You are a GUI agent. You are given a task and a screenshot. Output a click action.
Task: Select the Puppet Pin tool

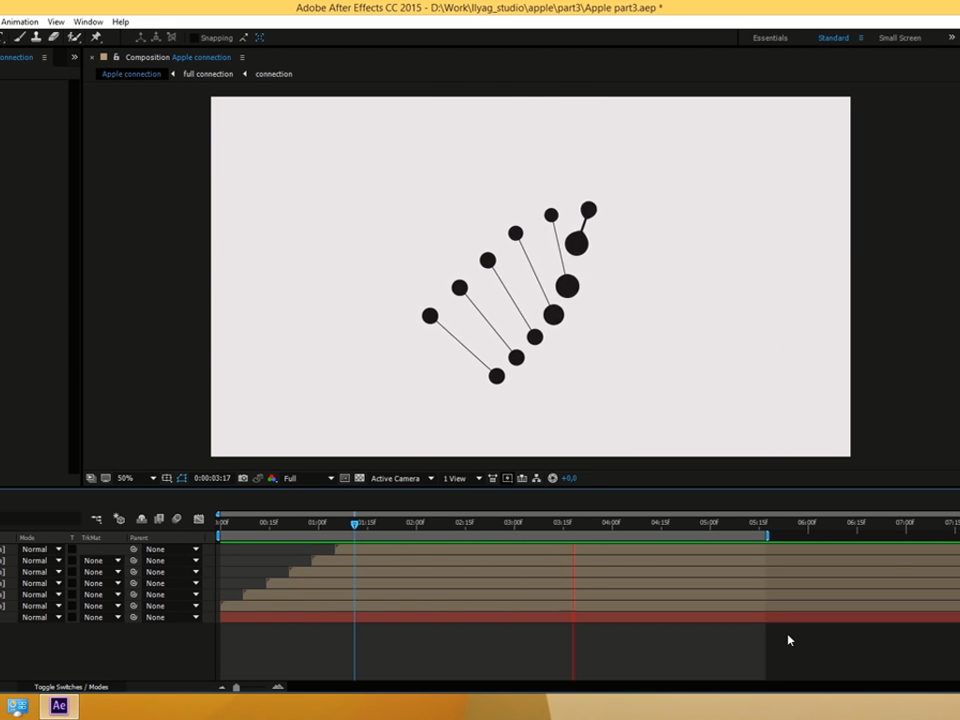(x=96, y=37)
